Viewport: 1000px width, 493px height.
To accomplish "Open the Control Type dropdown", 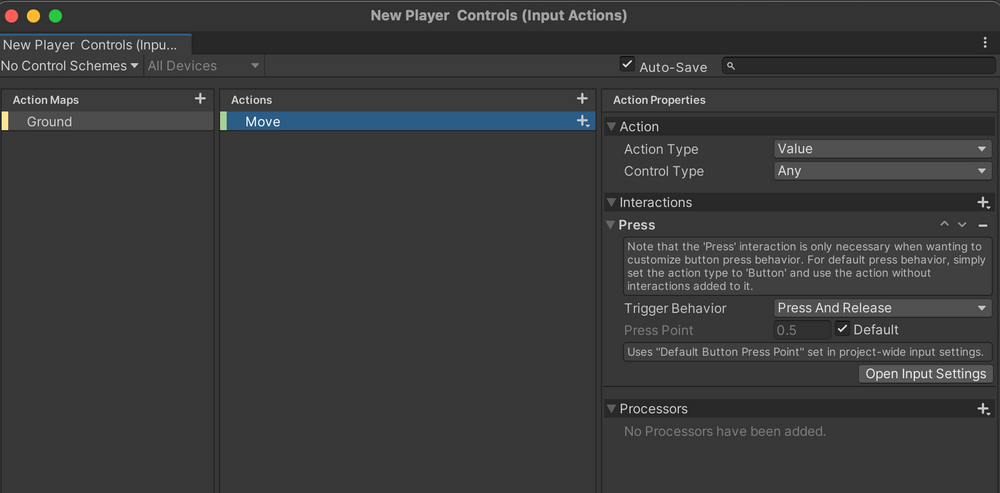I will coord(883,171).
